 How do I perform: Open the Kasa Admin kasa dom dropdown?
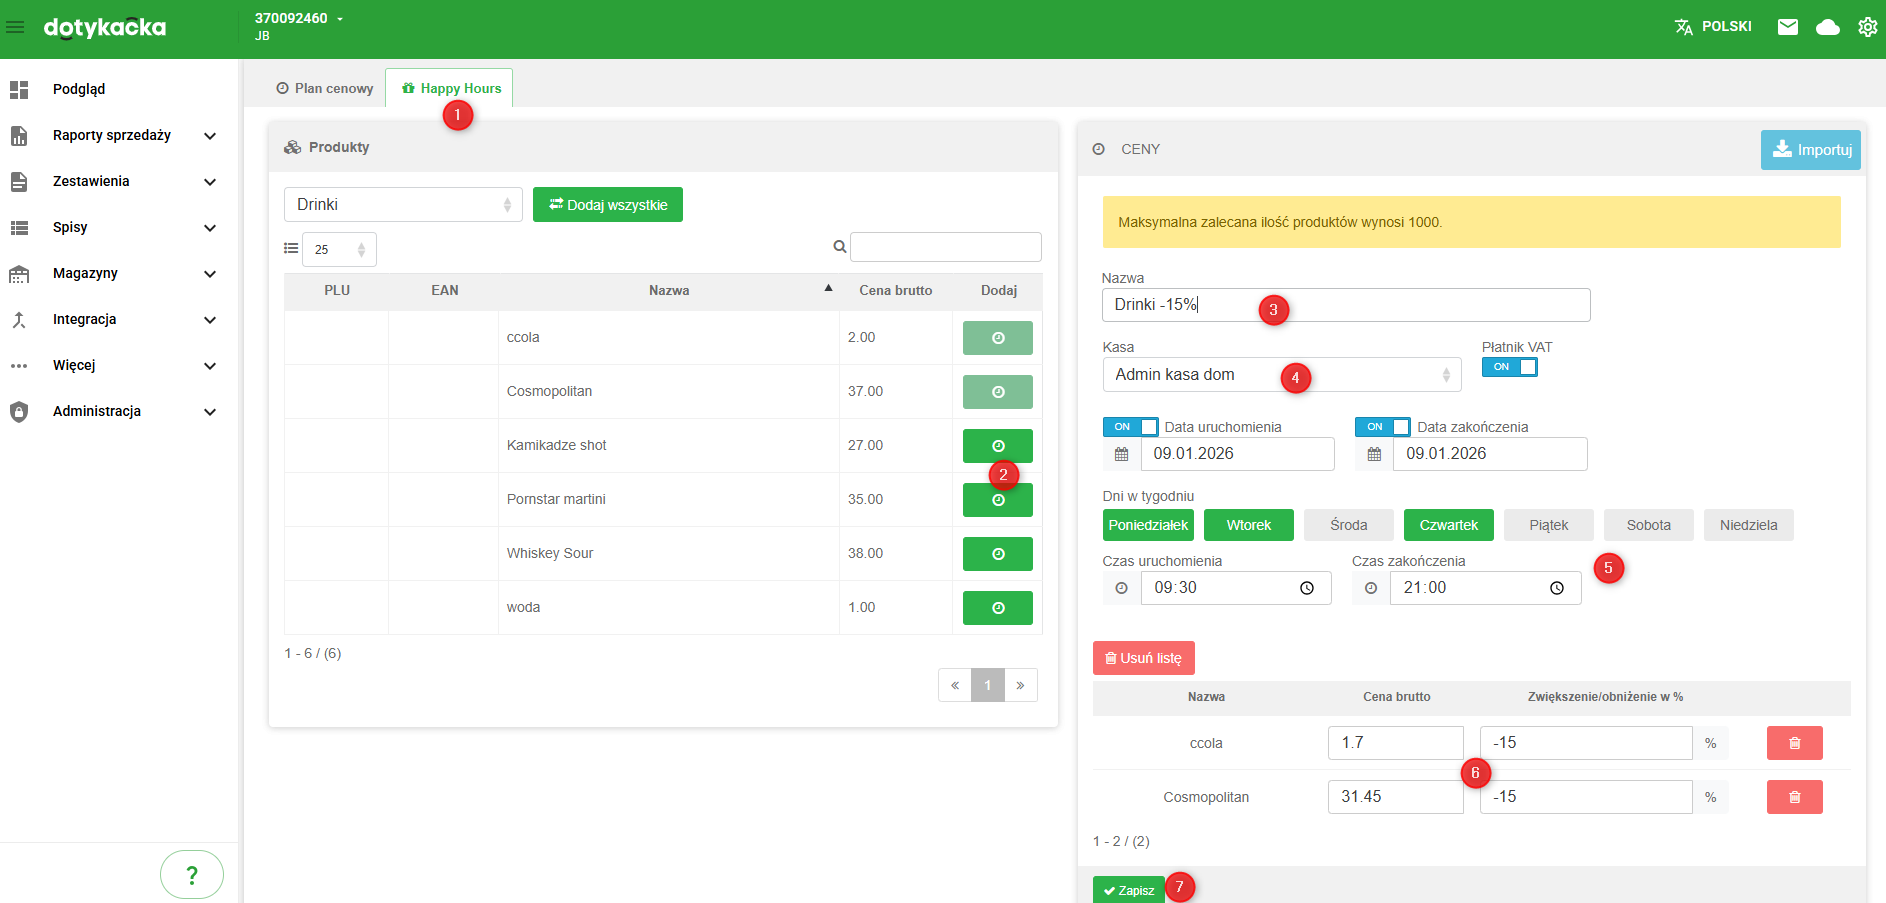click(1280, 375)
